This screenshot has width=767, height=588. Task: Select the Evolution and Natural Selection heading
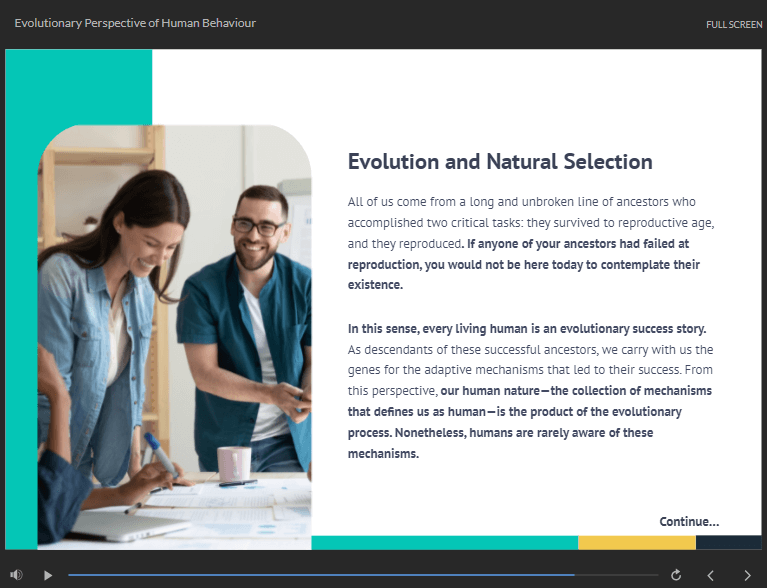[500, 161]
